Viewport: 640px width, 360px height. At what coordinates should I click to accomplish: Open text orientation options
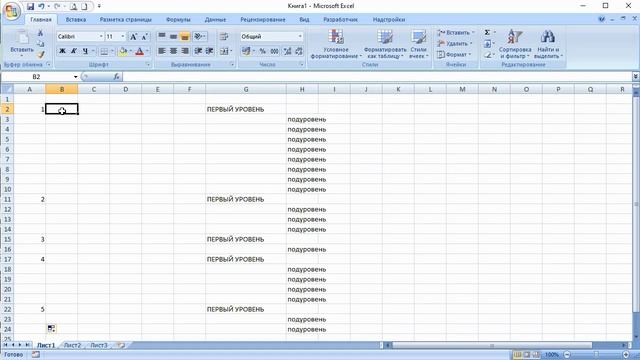pos(200,36)
